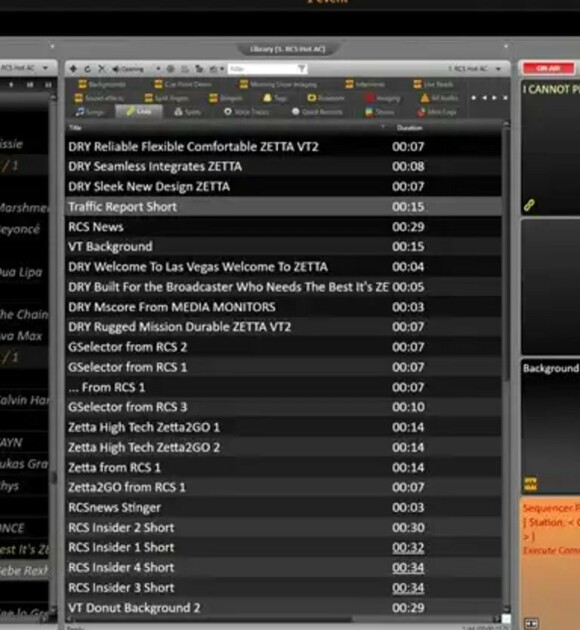Switch to the Songs tab
The image size is (580, 630).
[x=90, y=112]
